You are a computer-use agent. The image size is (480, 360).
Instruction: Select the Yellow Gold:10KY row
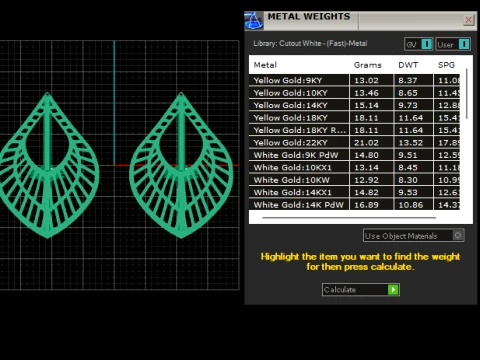coord(354,93)
